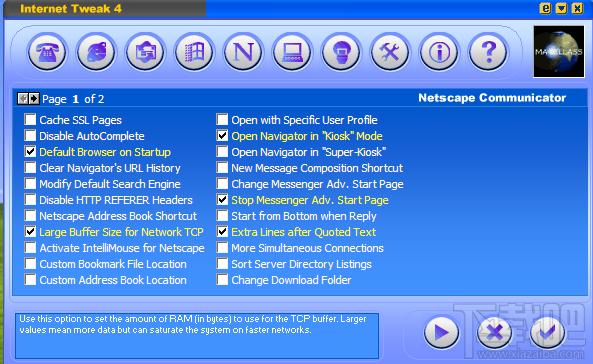
Task: Click the Magellass globe logo thumbnail
Action: click(559, 51)
